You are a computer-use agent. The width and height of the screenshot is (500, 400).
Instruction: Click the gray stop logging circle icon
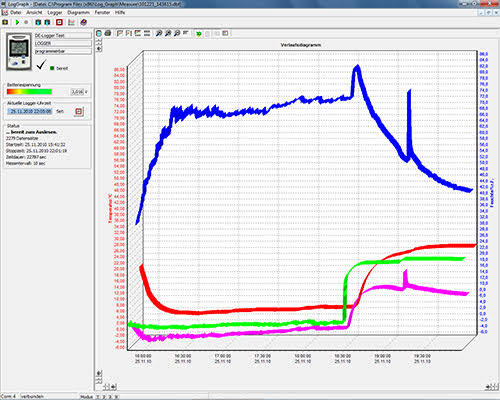pyautogui.click(x=26, y=22)
